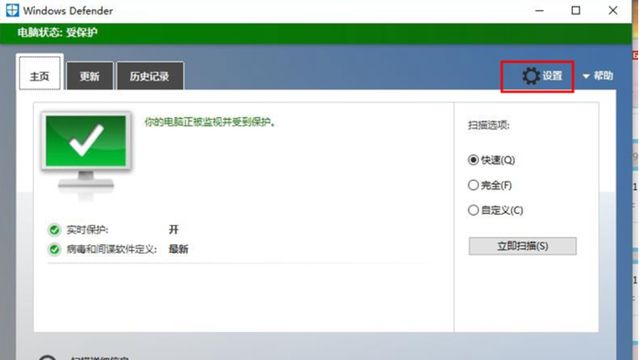Click the Windows Defender shield icon in the title bar
Screen dimensions: 640x360
[12, 10]
